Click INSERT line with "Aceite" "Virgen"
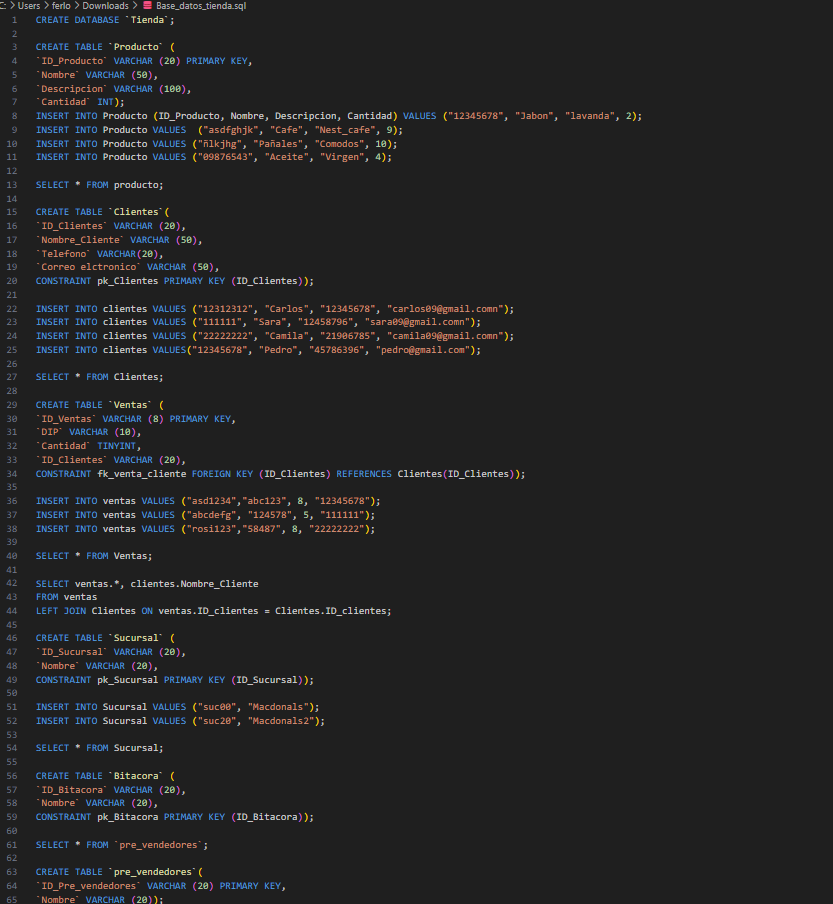This screenshot has width=833, height=904. (214, 157)
